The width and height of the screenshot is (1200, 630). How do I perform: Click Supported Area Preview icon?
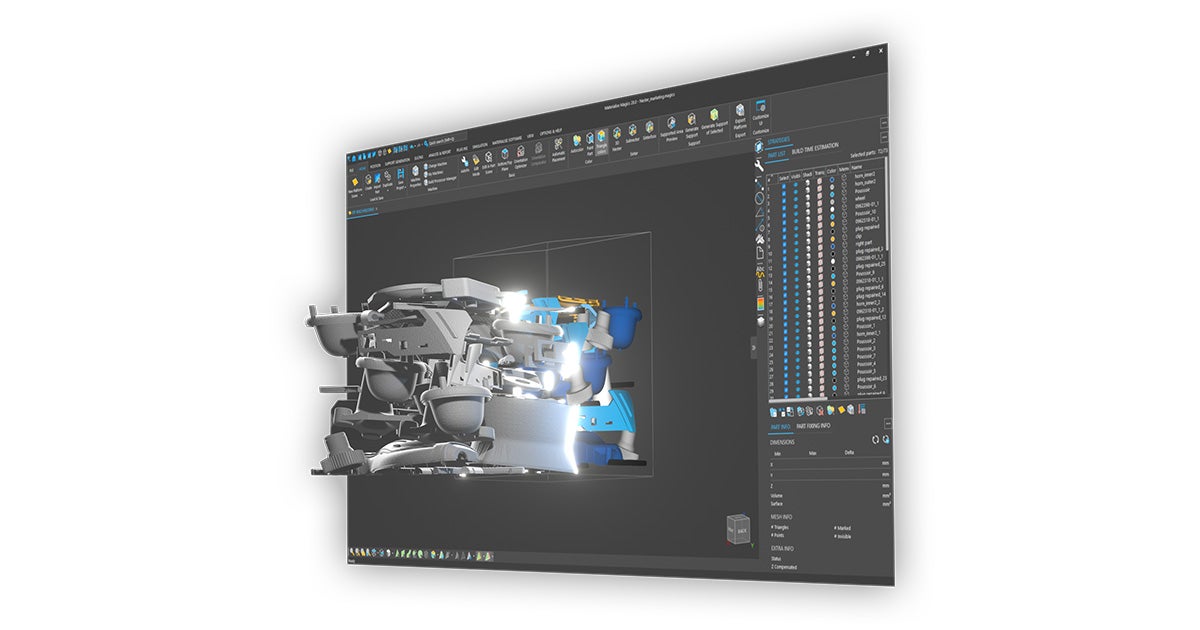672,122
